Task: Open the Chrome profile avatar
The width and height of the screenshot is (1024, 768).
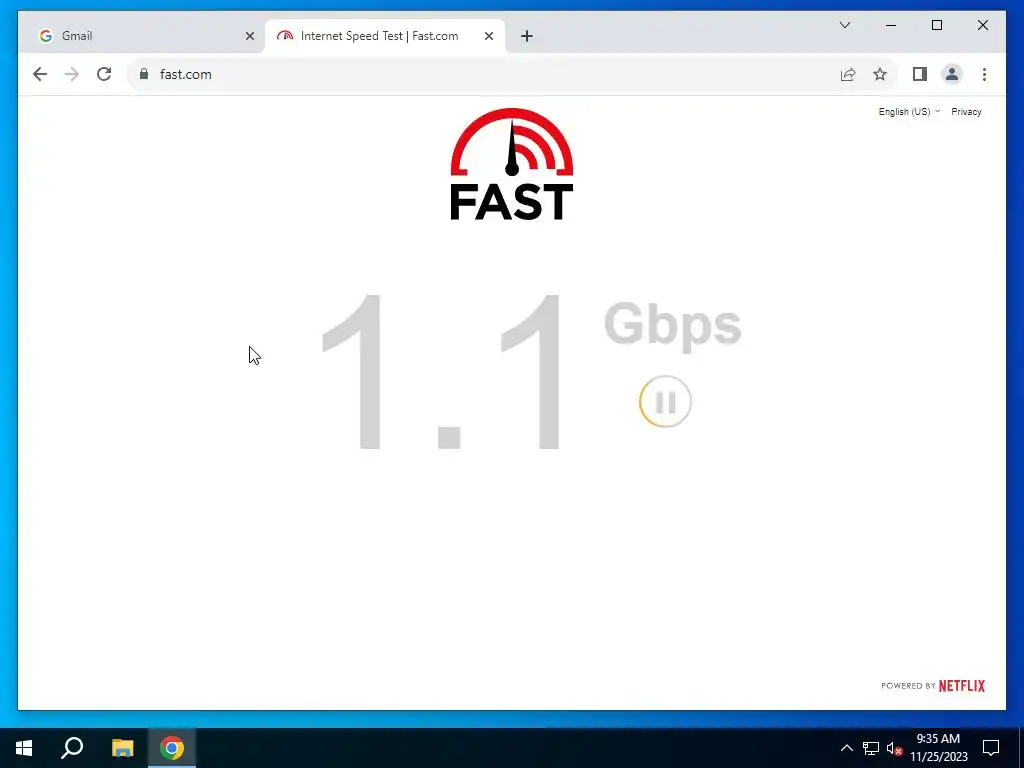Action: tap(952, 74)
